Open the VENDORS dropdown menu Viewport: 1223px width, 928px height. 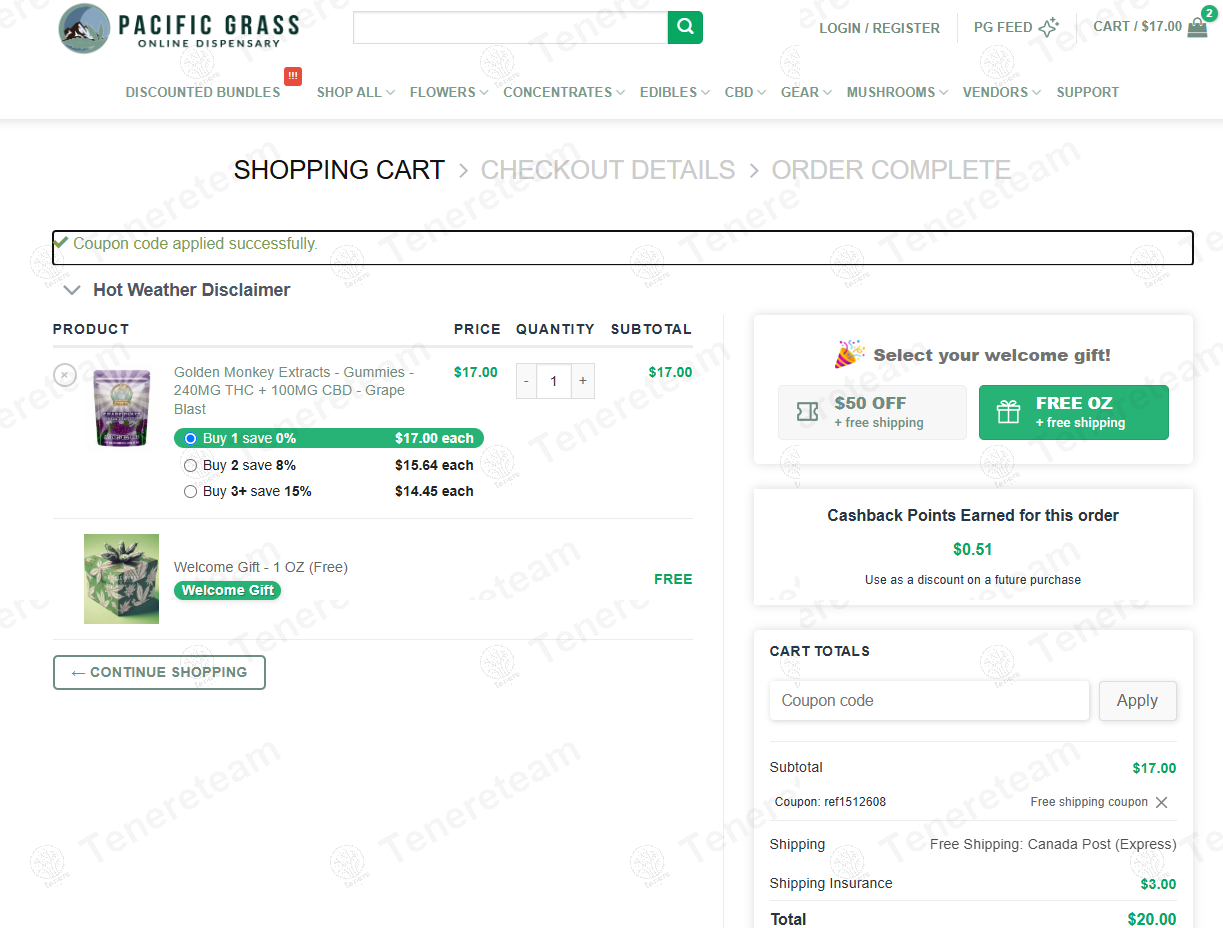(1002, 92)
